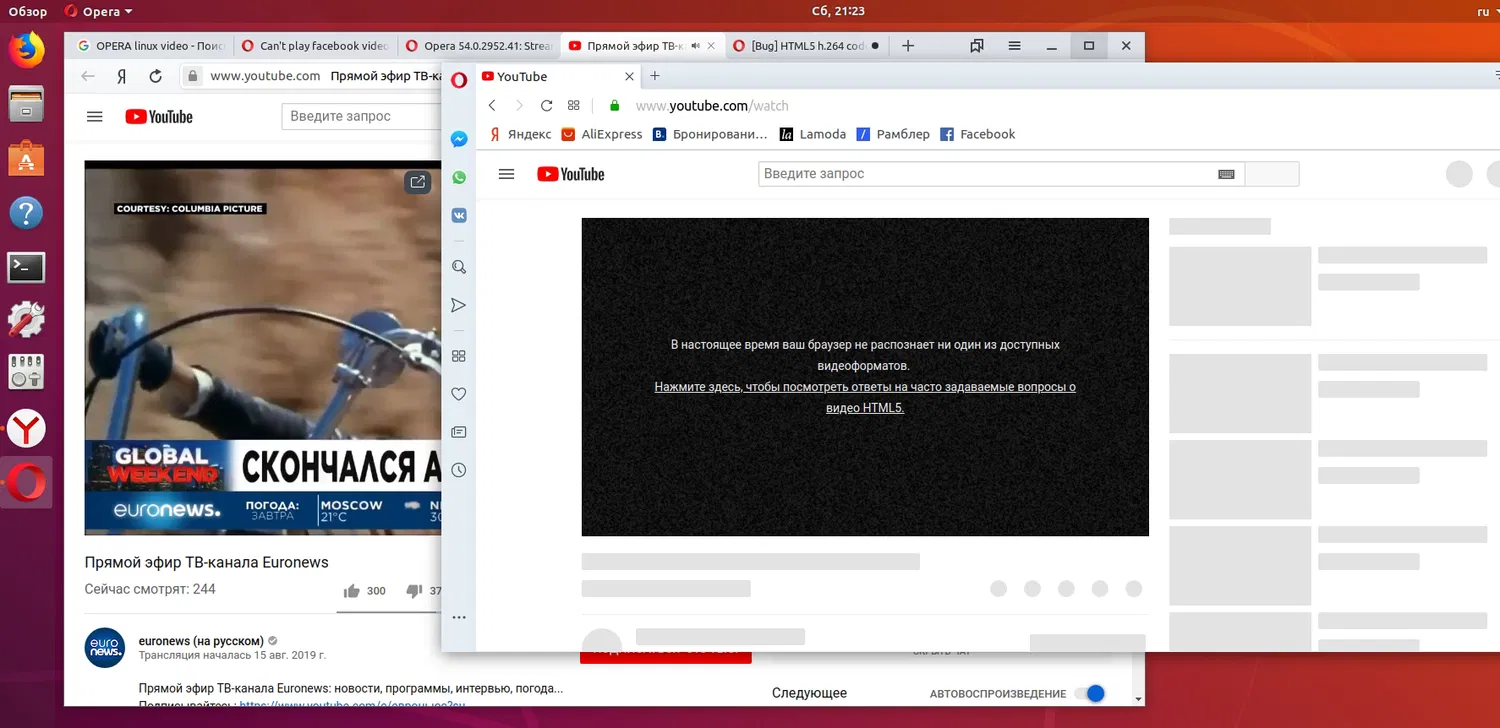Open Facebook Messenger in Opera sidebar

point(459,140)
